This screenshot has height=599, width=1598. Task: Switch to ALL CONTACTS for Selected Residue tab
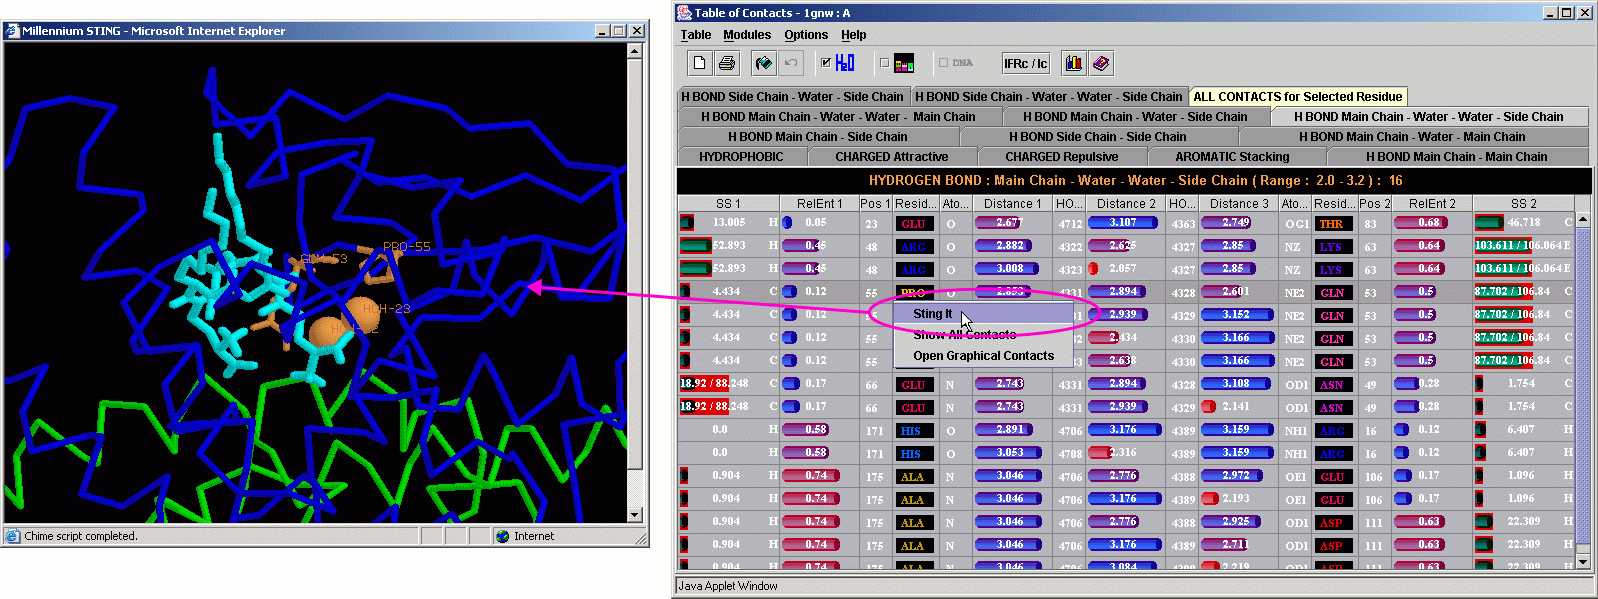(1298, 96)
